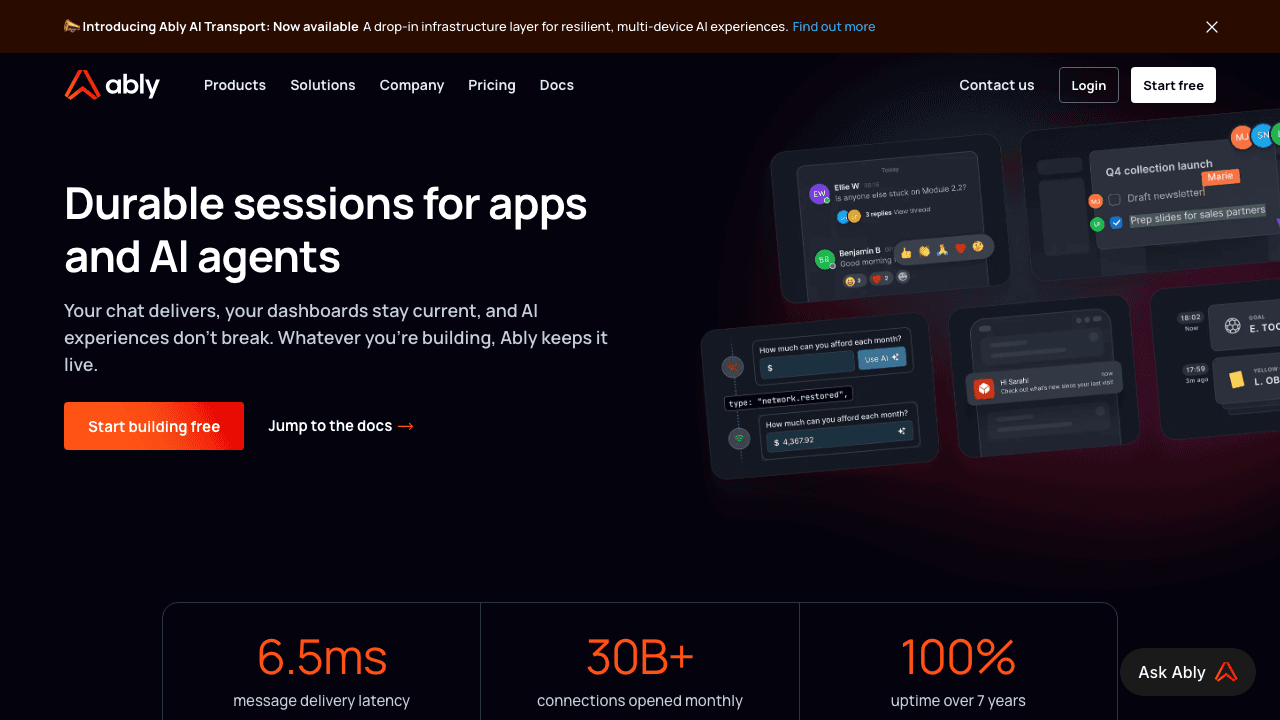Open the Products dropdown menu
The image size is (1280, 720).
tap(234, 85)
